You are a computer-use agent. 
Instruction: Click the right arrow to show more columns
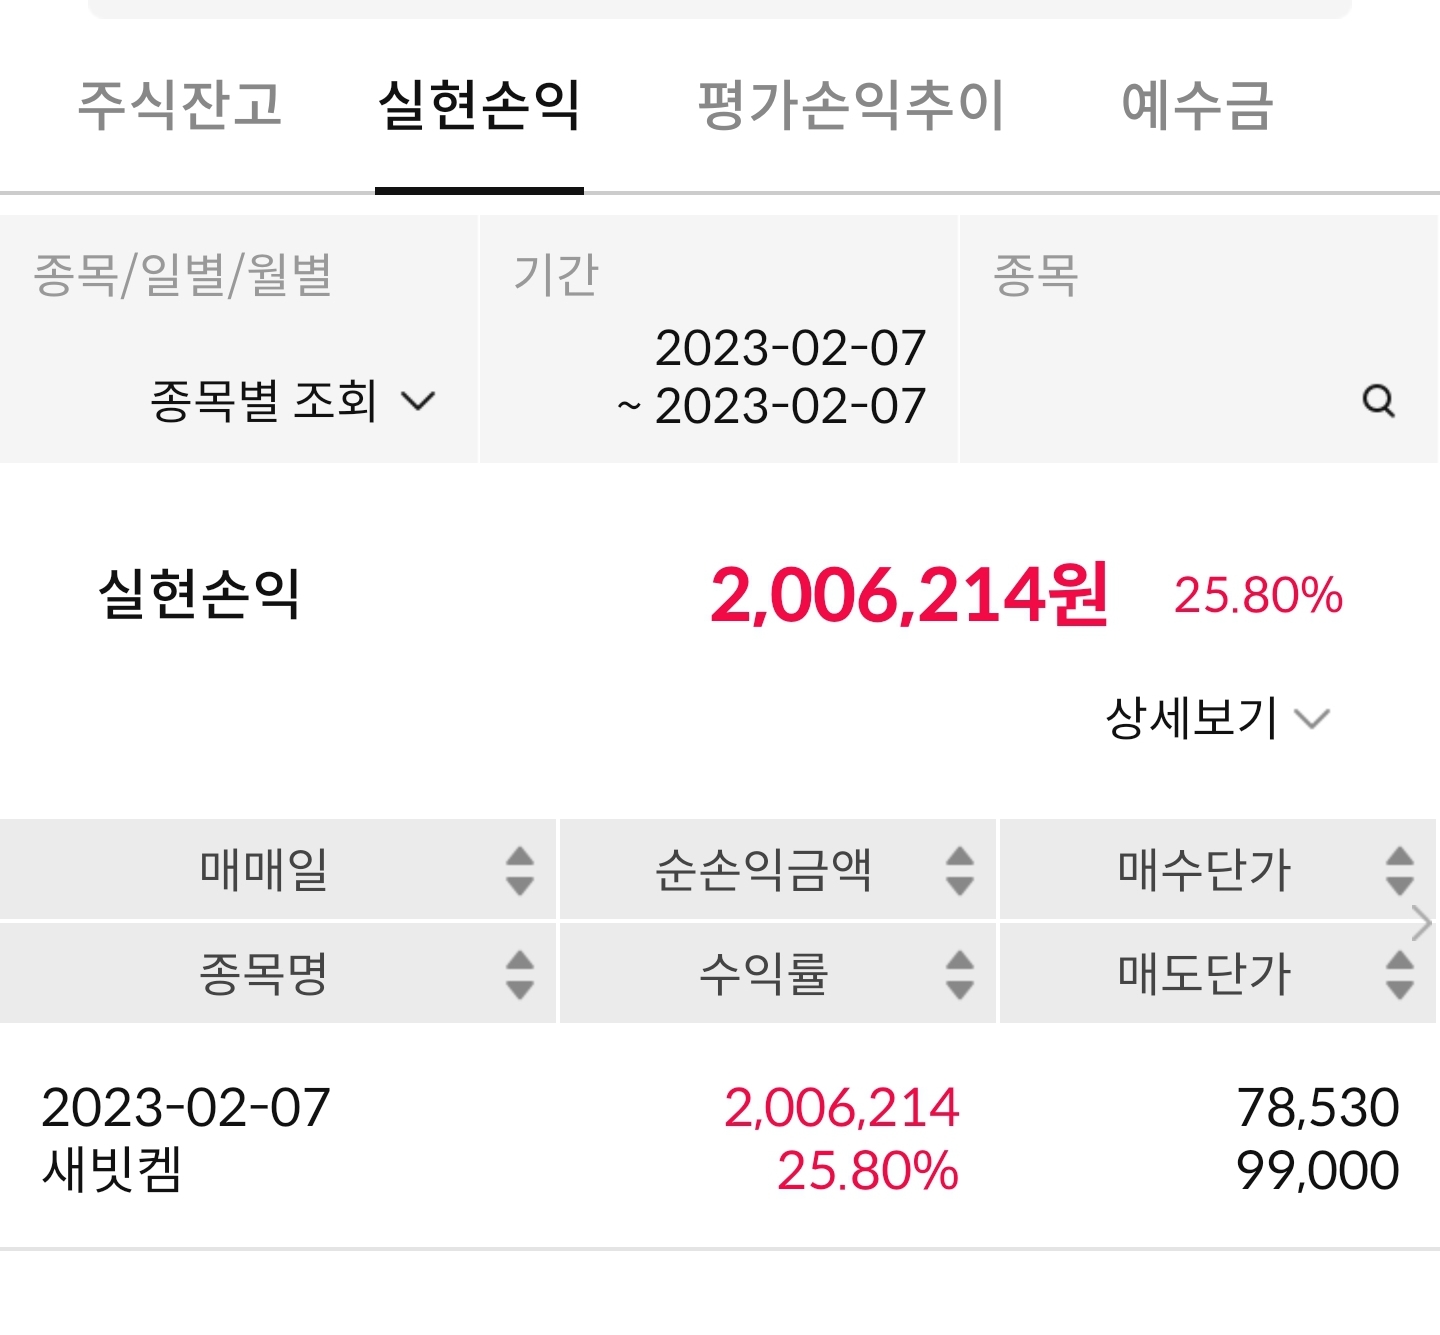1422,923
